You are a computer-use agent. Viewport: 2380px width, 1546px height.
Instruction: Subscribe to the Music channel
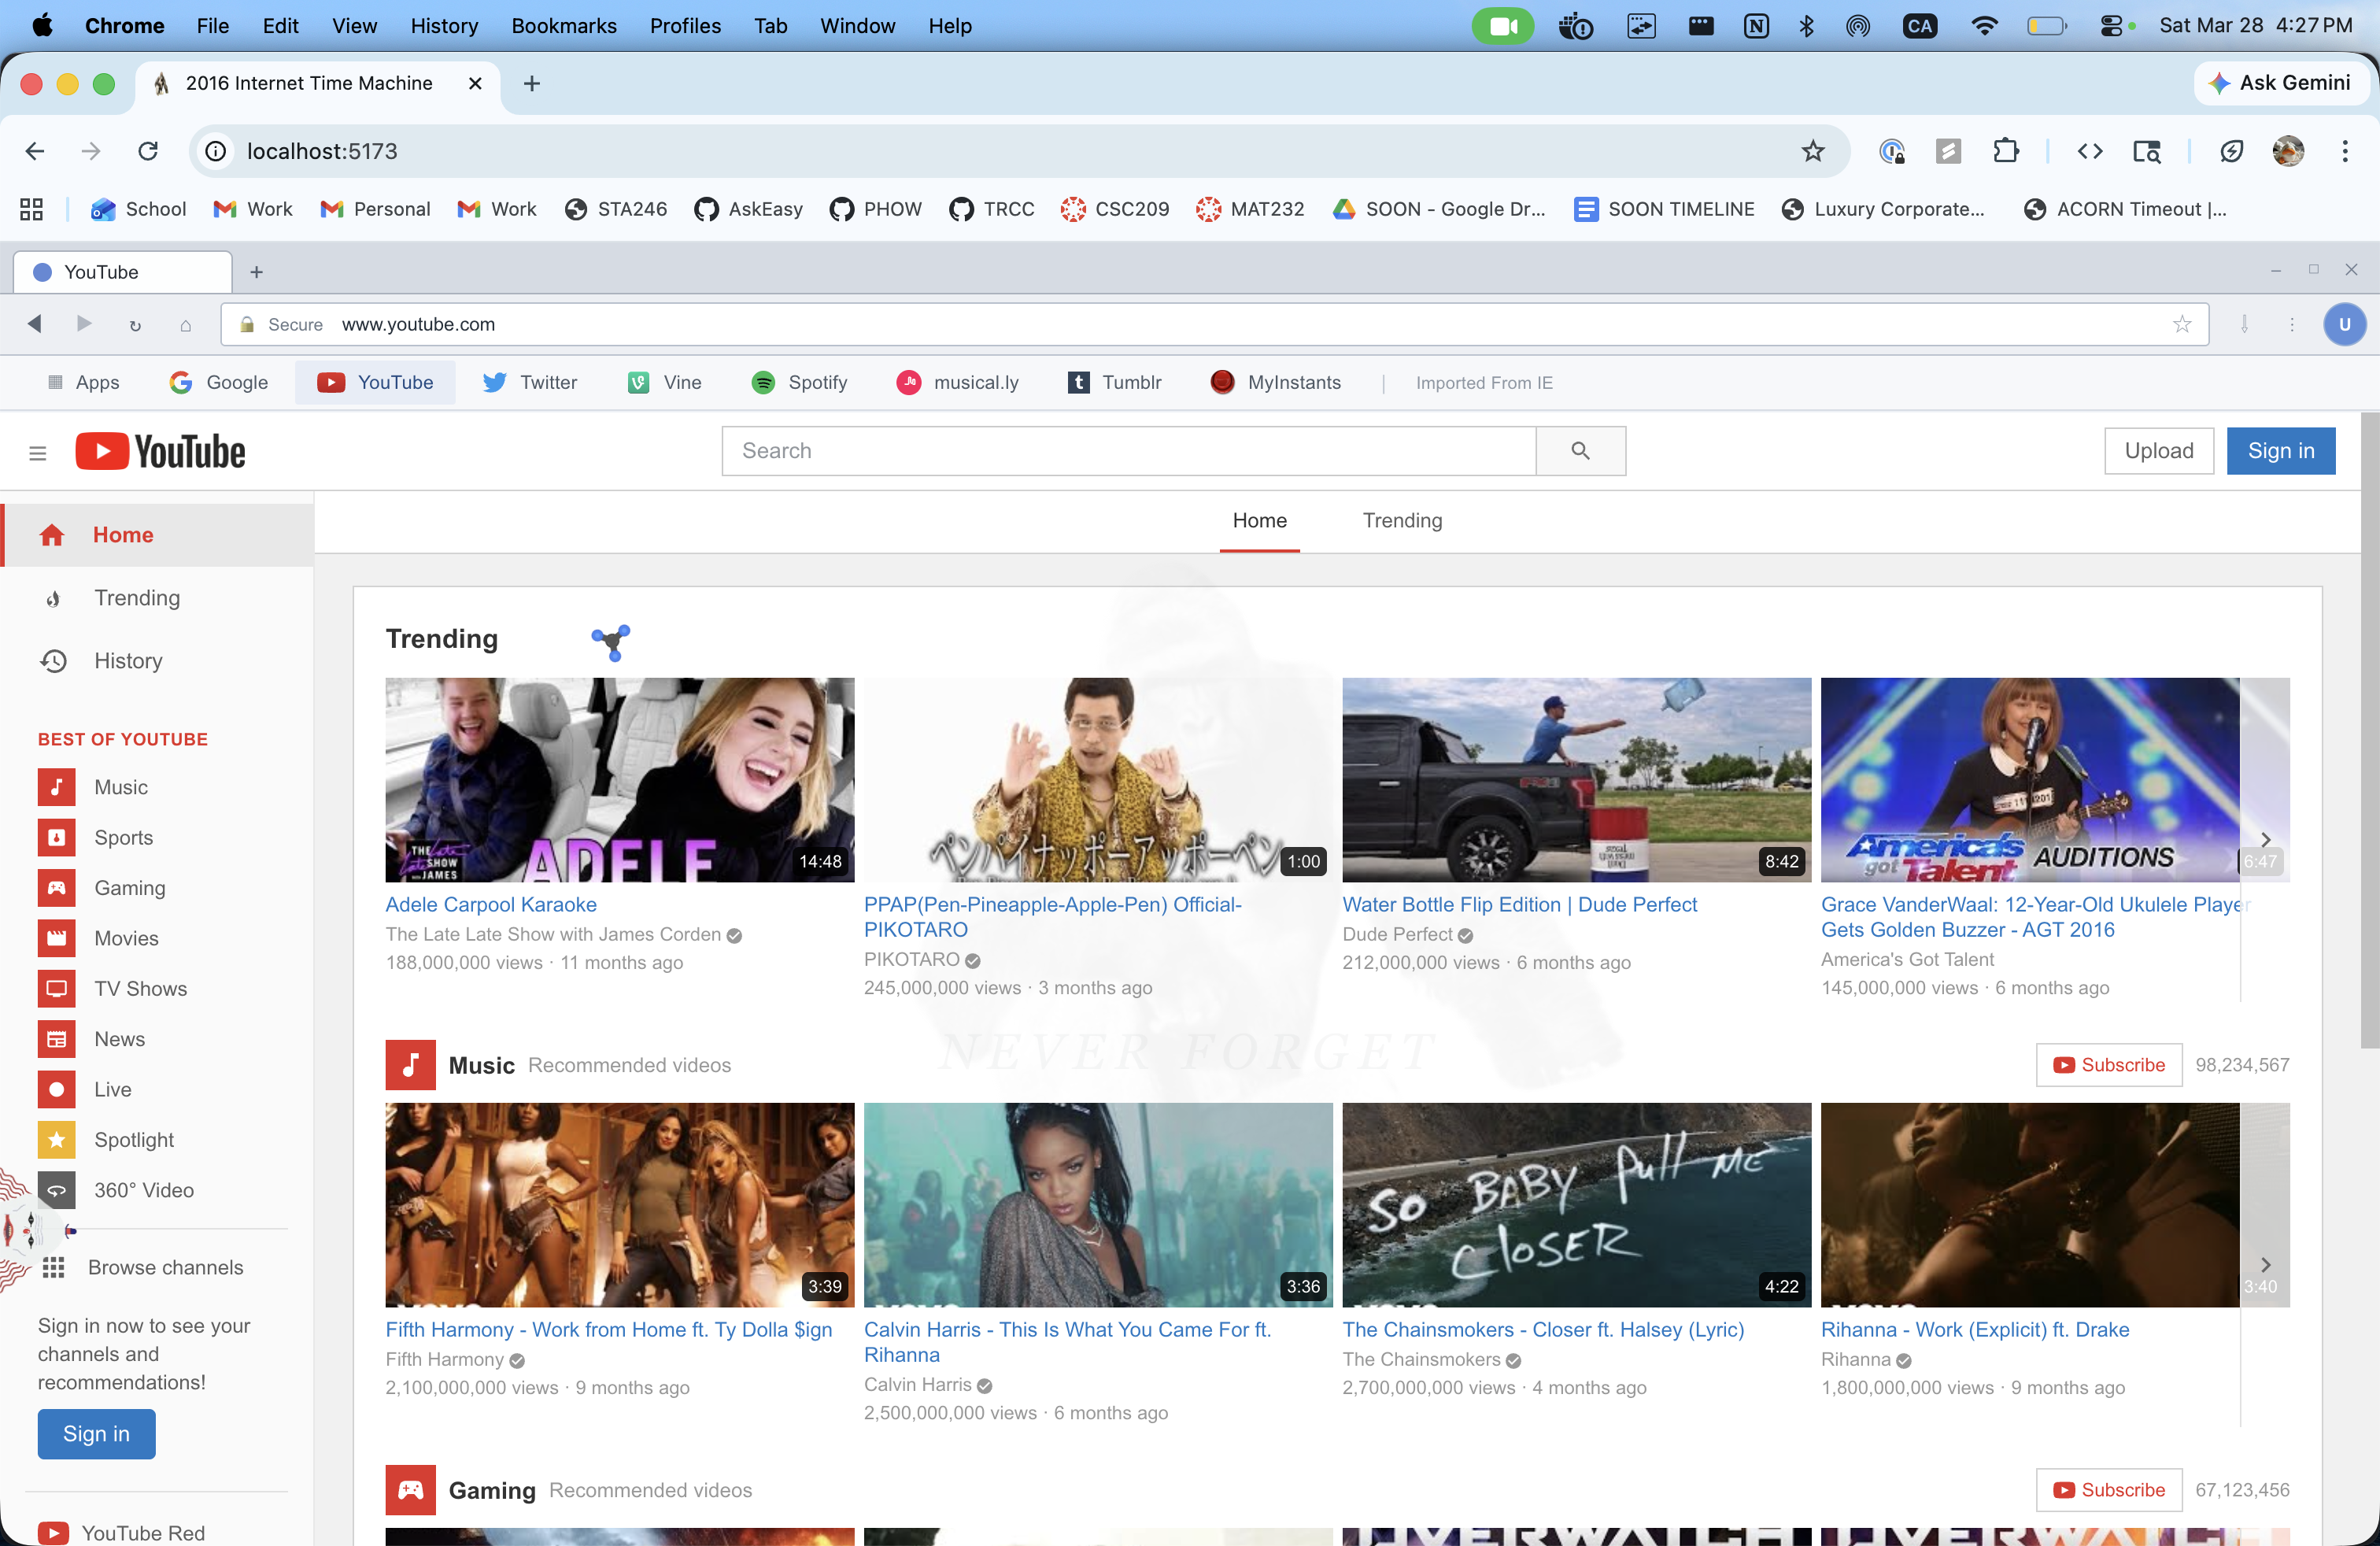point(2108,1065)
